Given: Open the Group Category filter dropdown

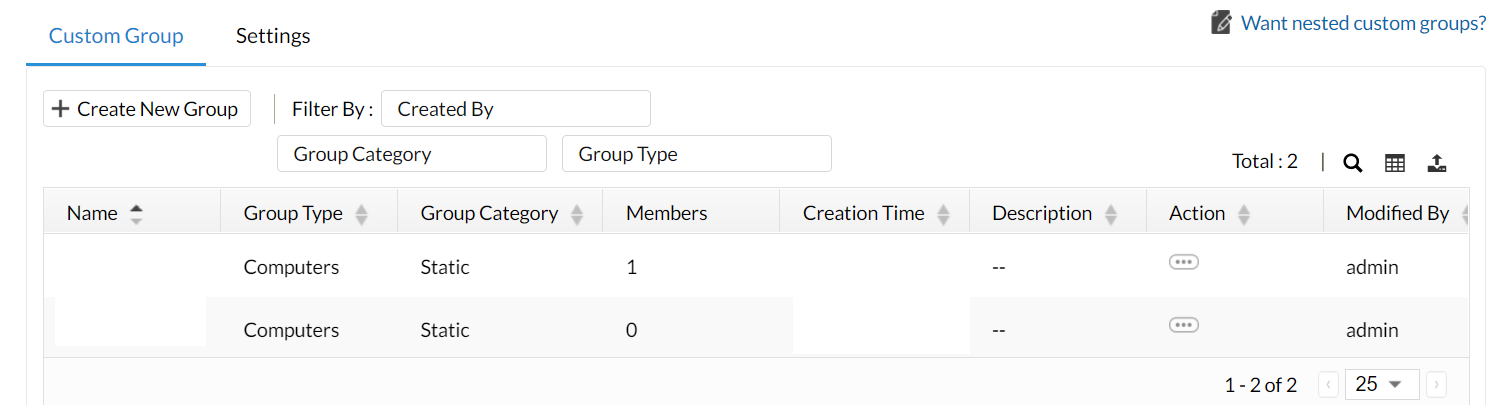Looking at the screenshot, I should pyautogui.click(x=411, y=154).
